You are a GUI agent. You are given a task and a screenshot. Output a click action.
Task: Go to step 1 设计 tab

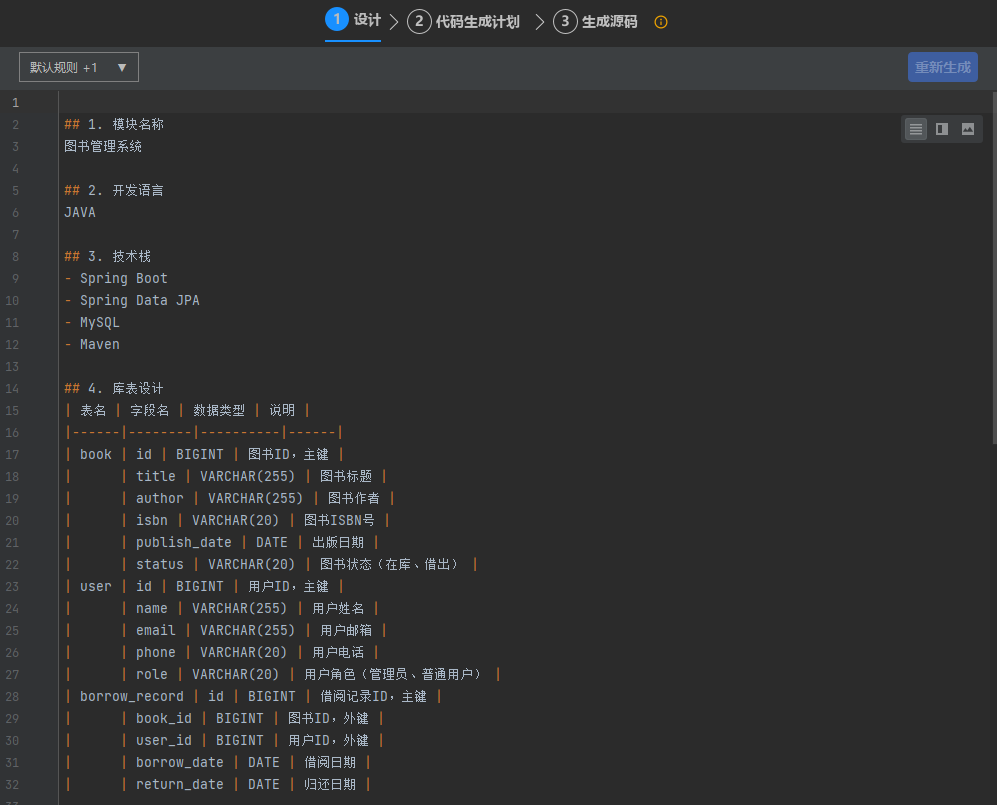pyautogui.click(x=353, y=20)
